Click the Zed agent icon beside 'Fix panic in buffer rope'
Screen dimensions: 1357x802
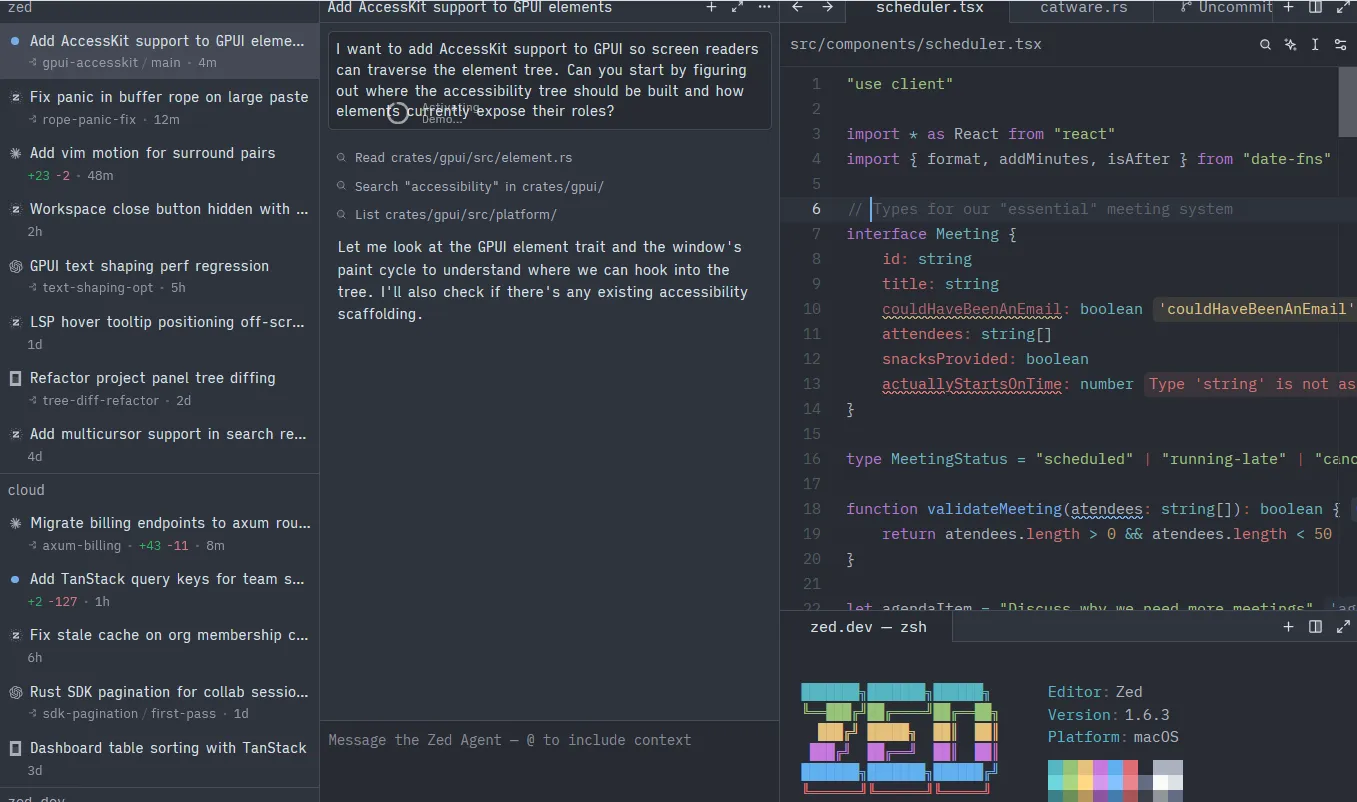pyautogui.click(x=15, y=97)
